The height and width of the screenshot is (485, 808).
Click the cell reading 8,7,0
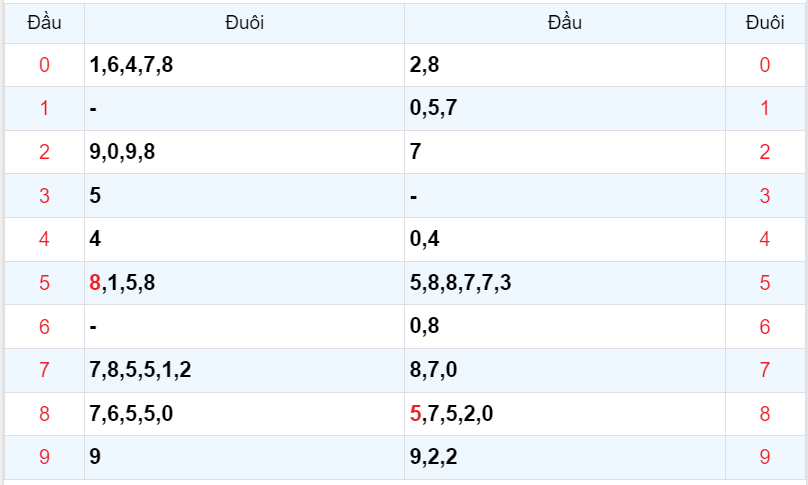point(434,370)
